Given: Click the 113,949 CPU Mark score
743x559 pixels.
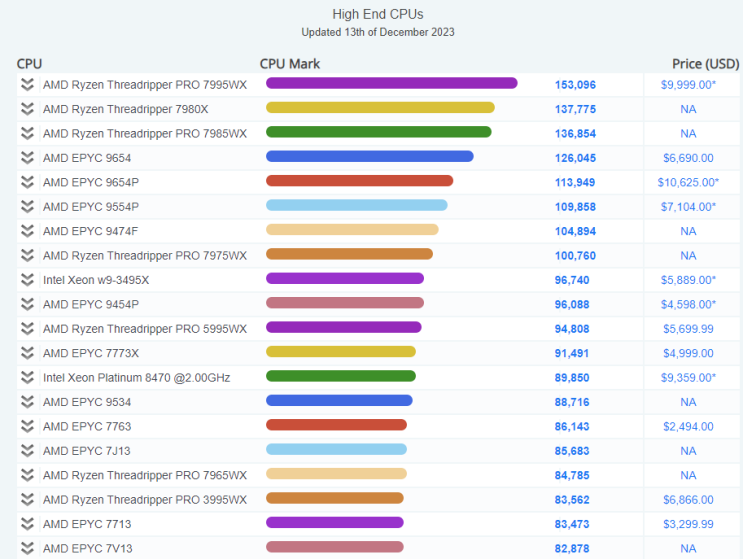Looking at the screenshot, I should coord(575,182).
